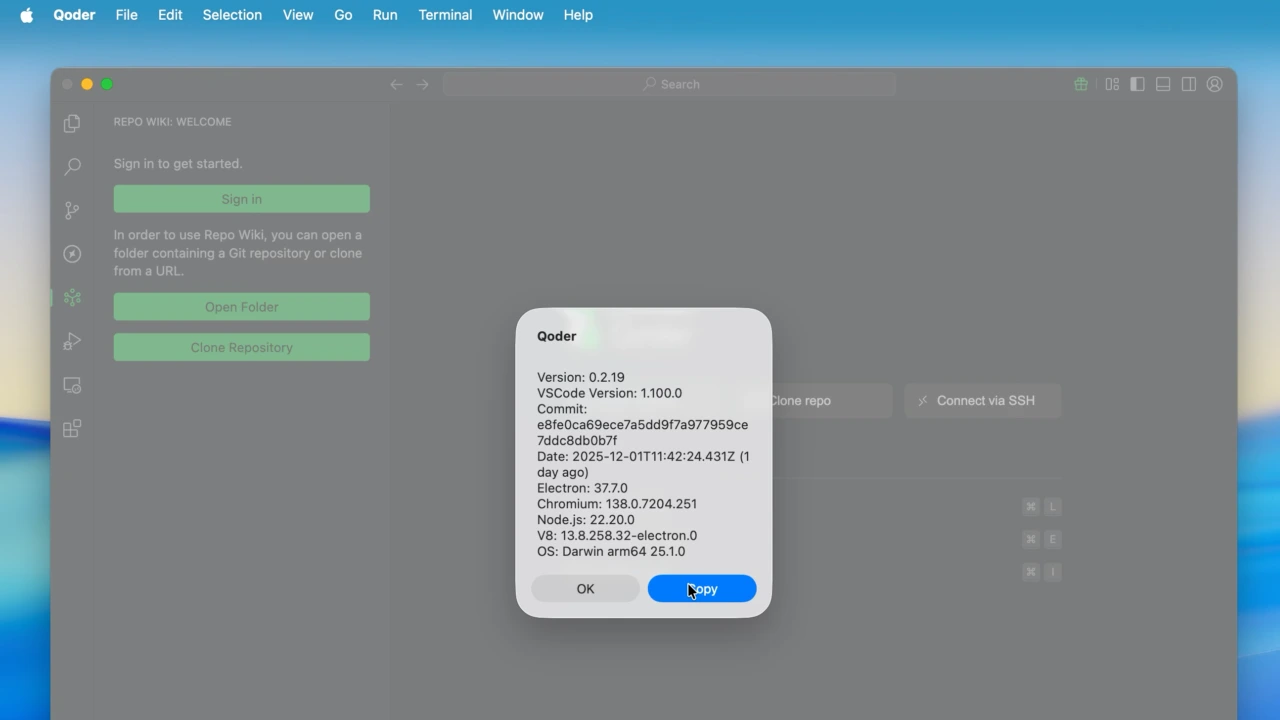Open the Remote Explorer monitor icon

(72, 385)
